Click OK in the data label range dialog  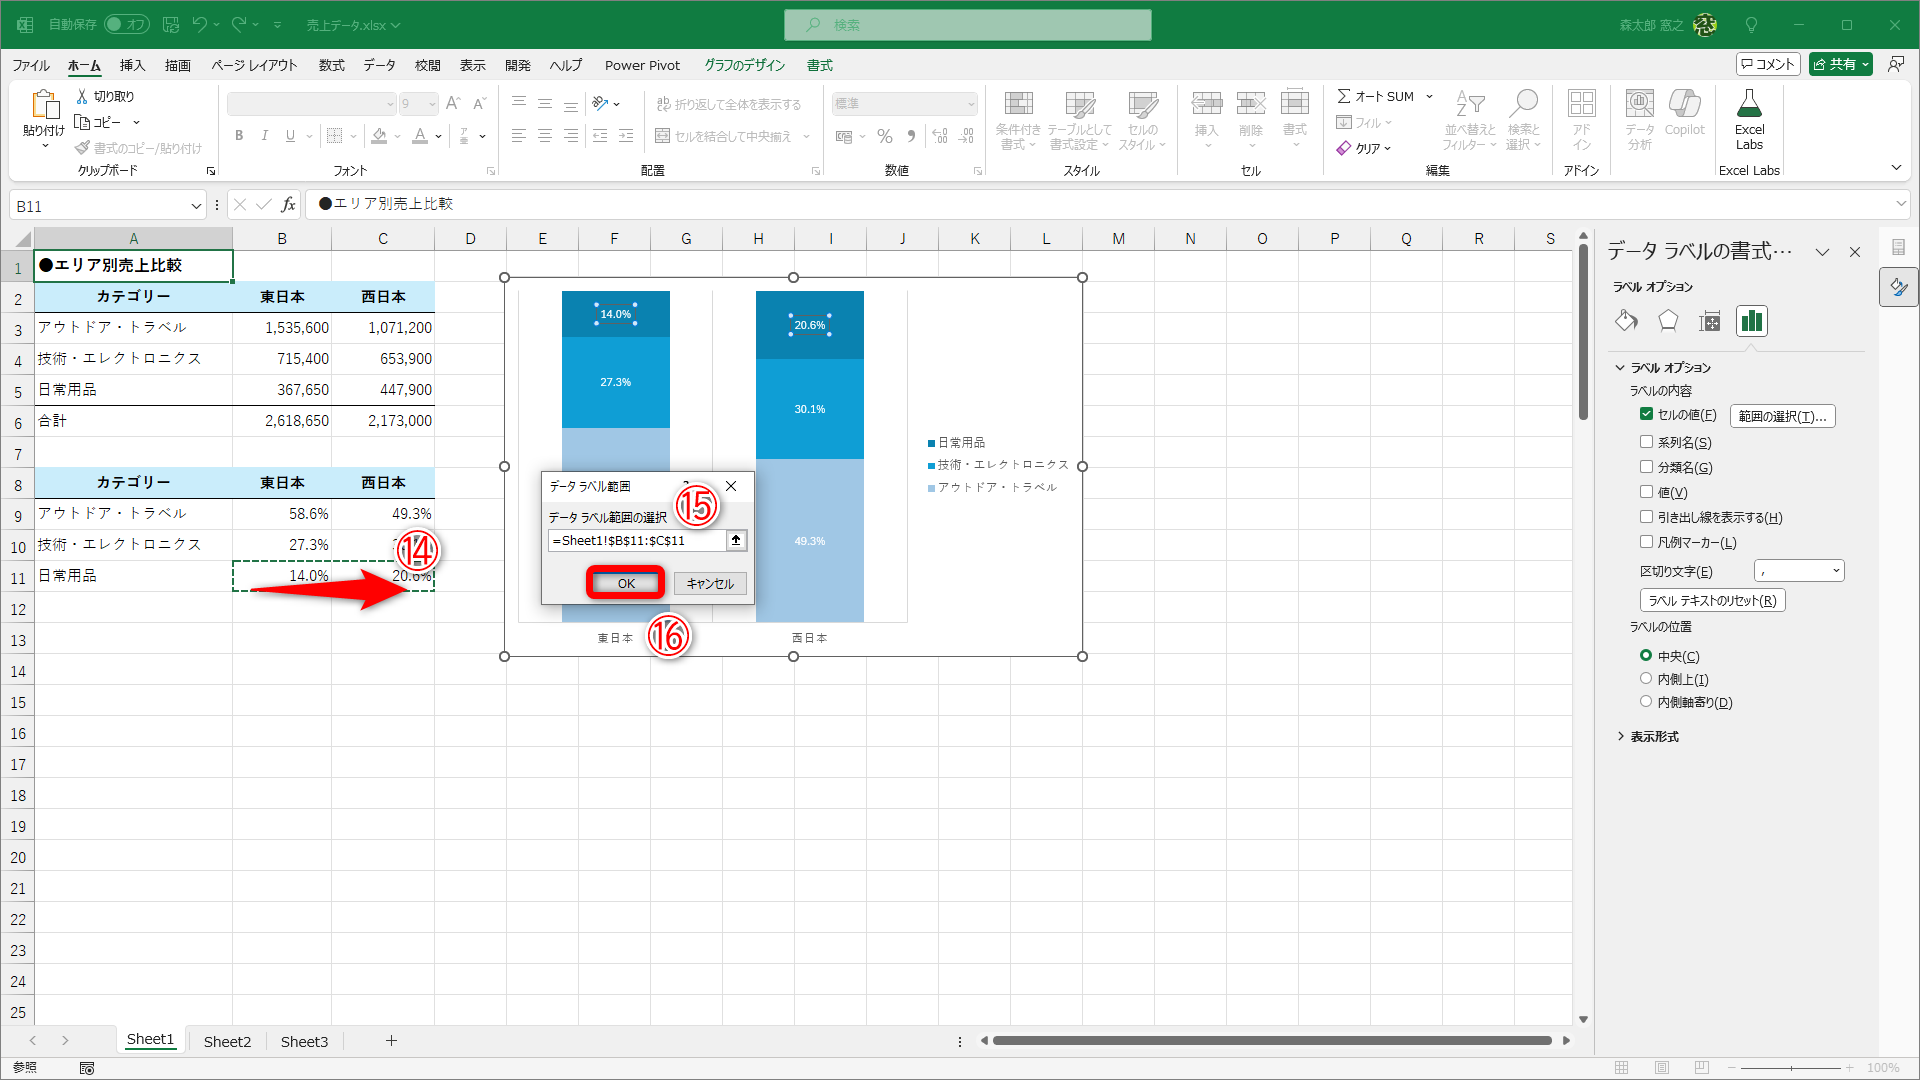[626, 583]
